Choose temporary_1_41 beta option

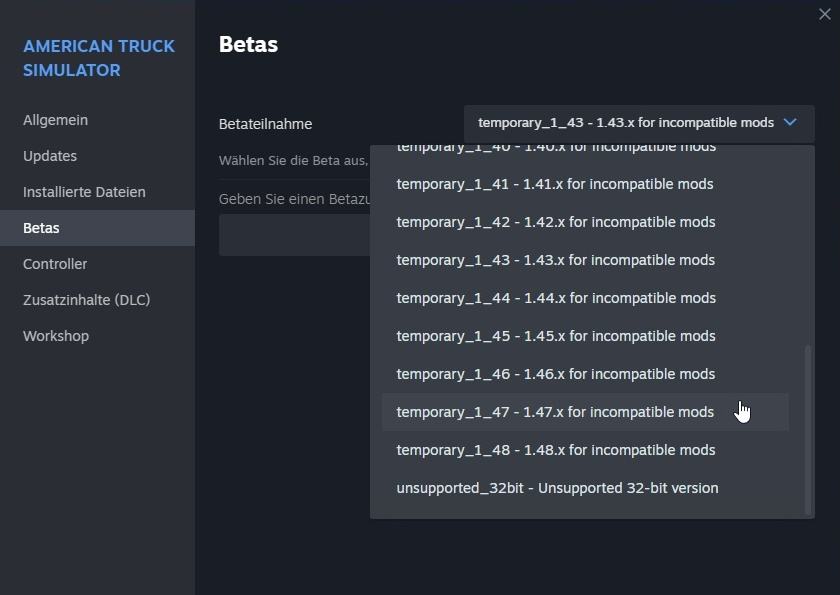(585, 184)
